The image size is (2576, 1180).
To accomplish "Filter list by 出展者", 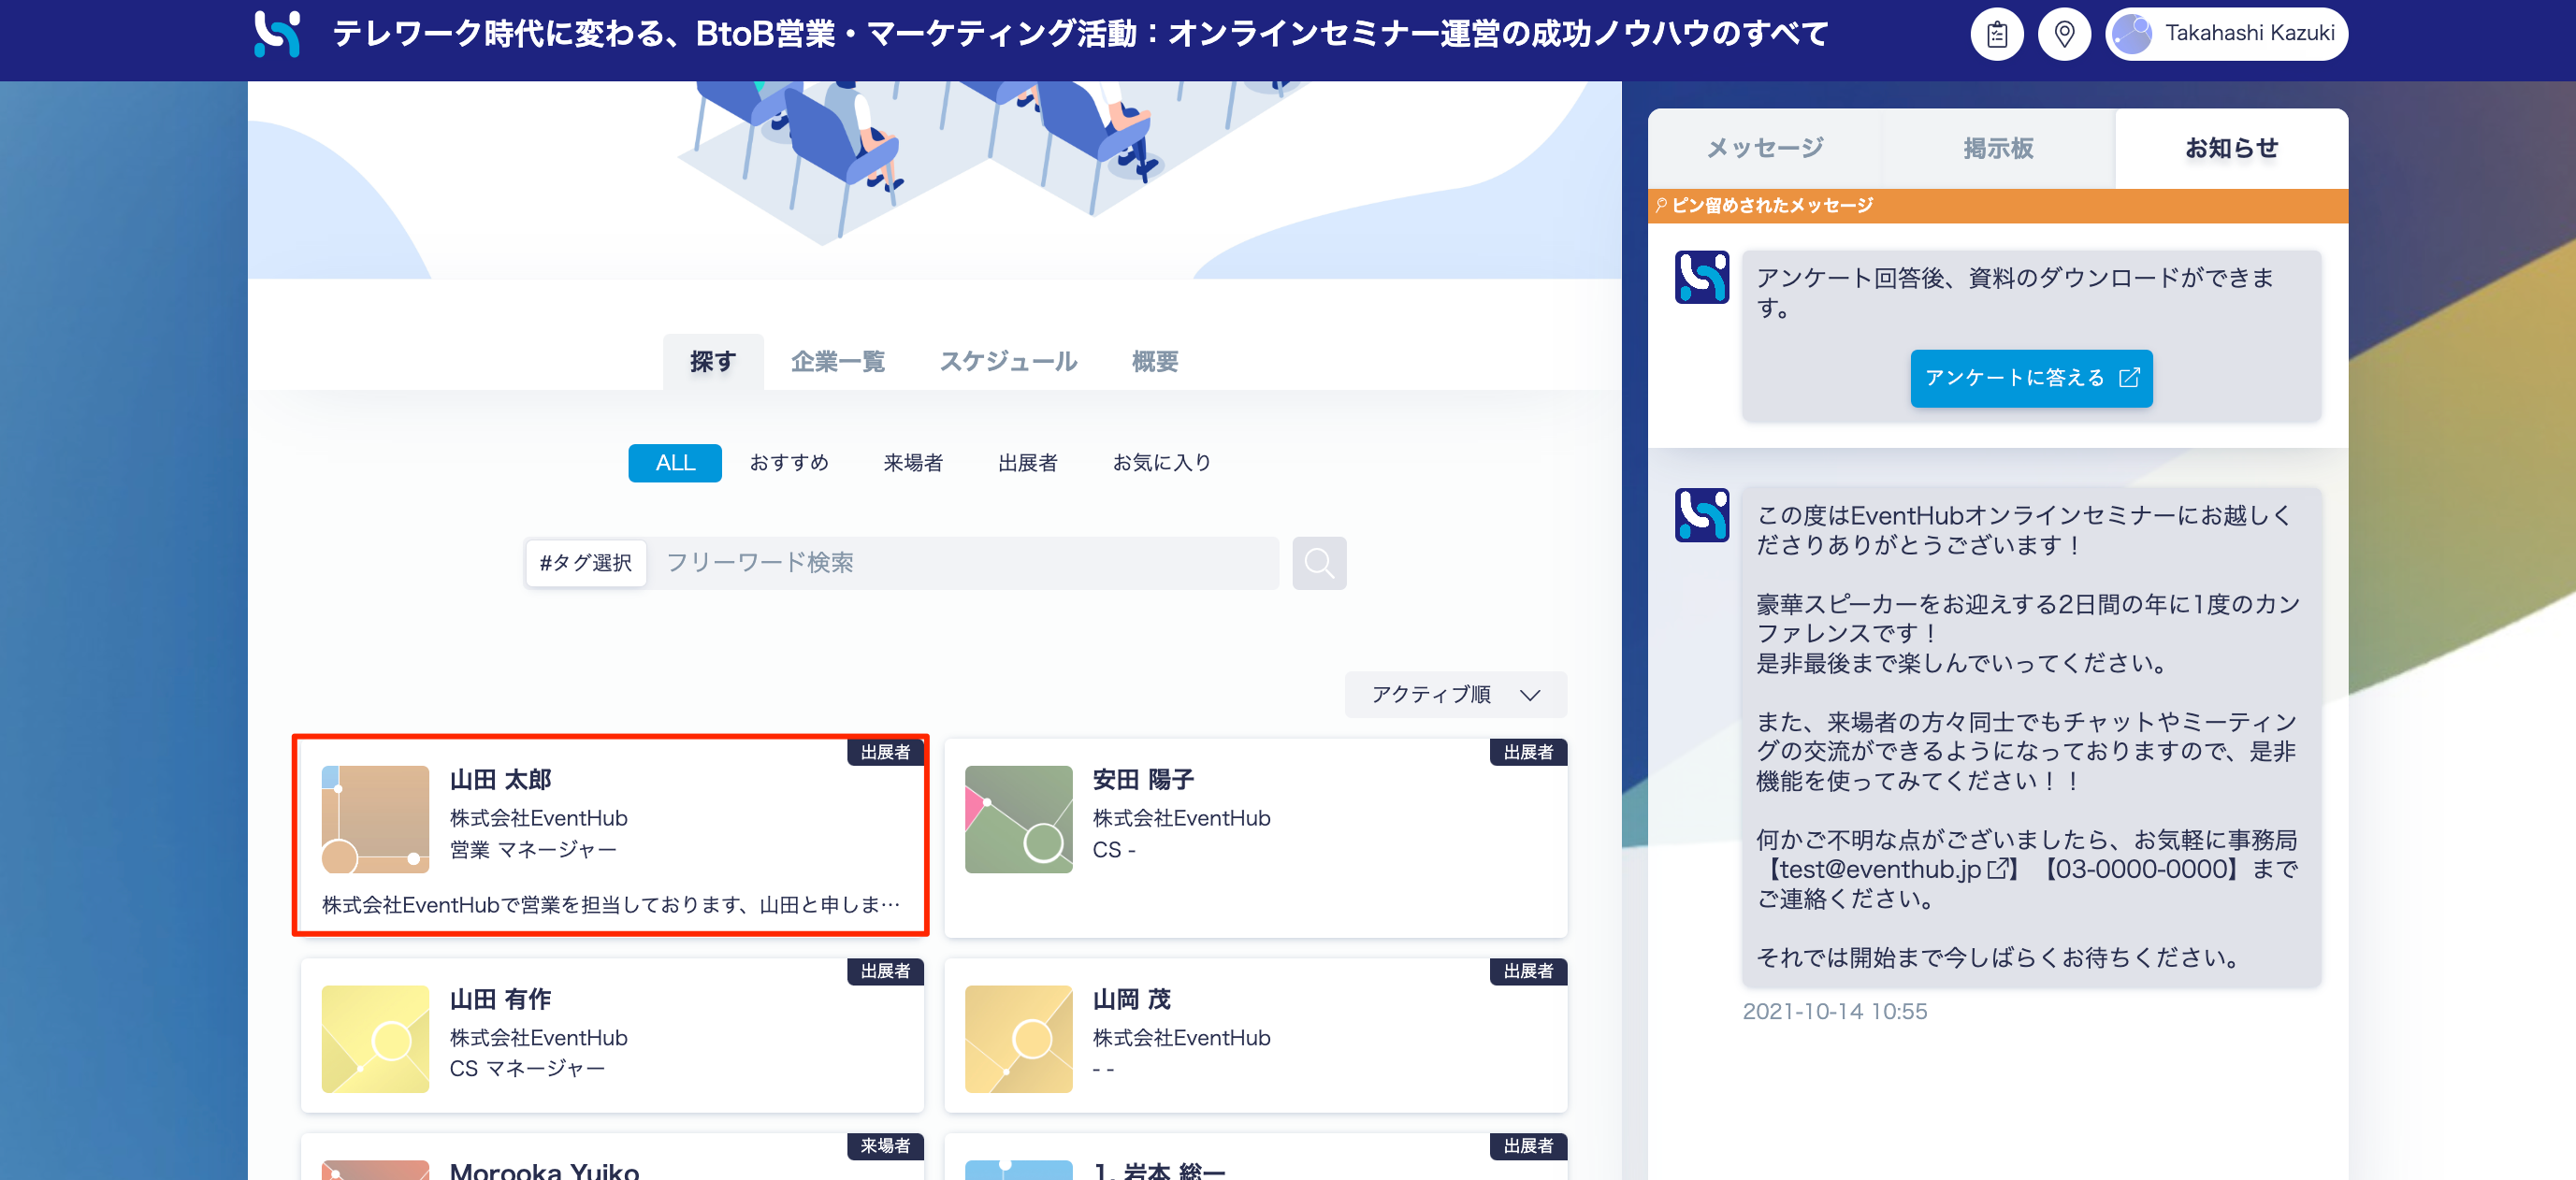I will pyautogui.click(x=1027, y=463).
